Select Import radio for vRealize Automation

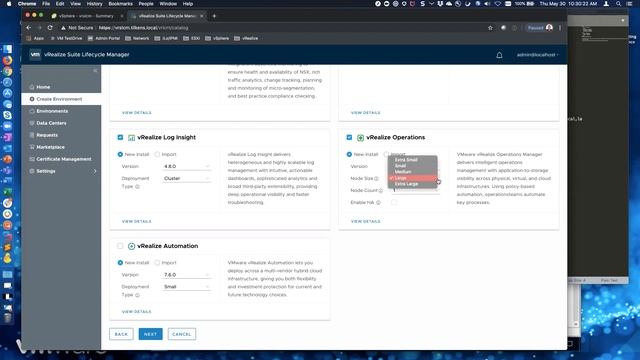point(157,263)
